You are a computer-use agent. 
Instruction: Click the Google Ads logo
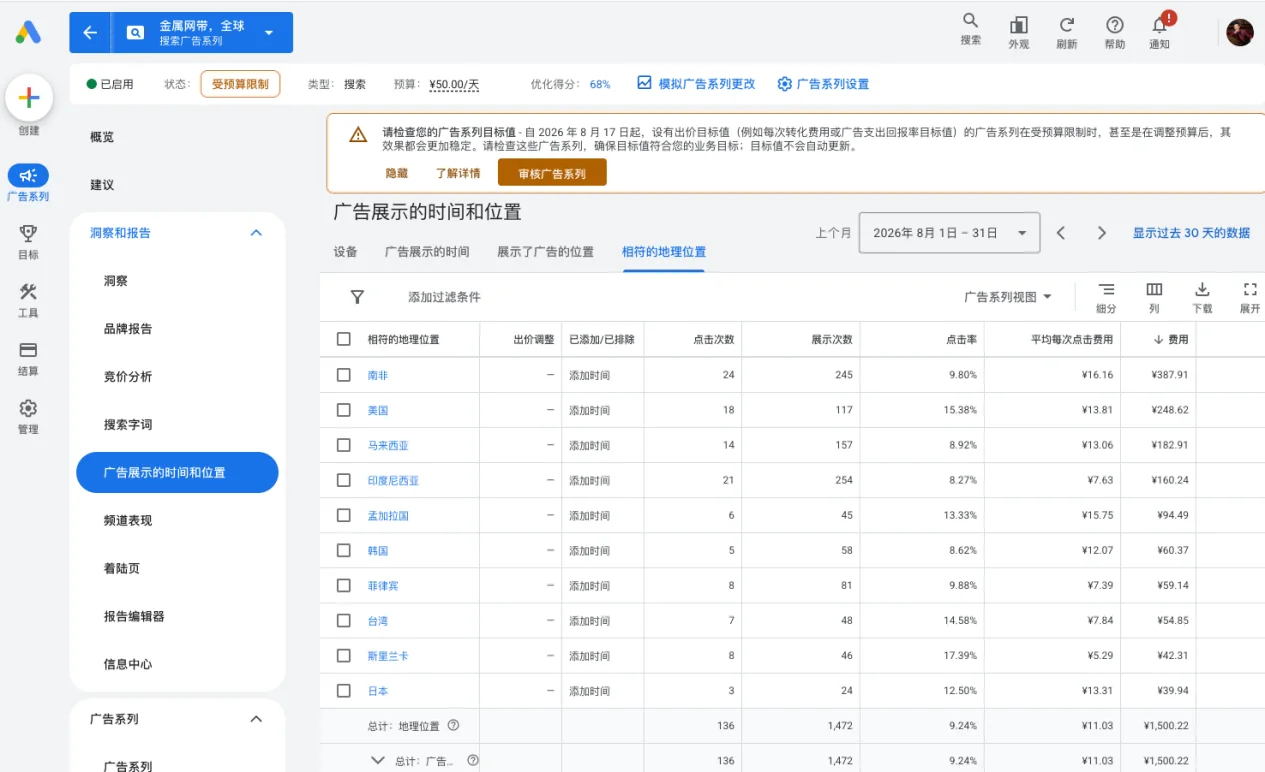click(28, 32)
